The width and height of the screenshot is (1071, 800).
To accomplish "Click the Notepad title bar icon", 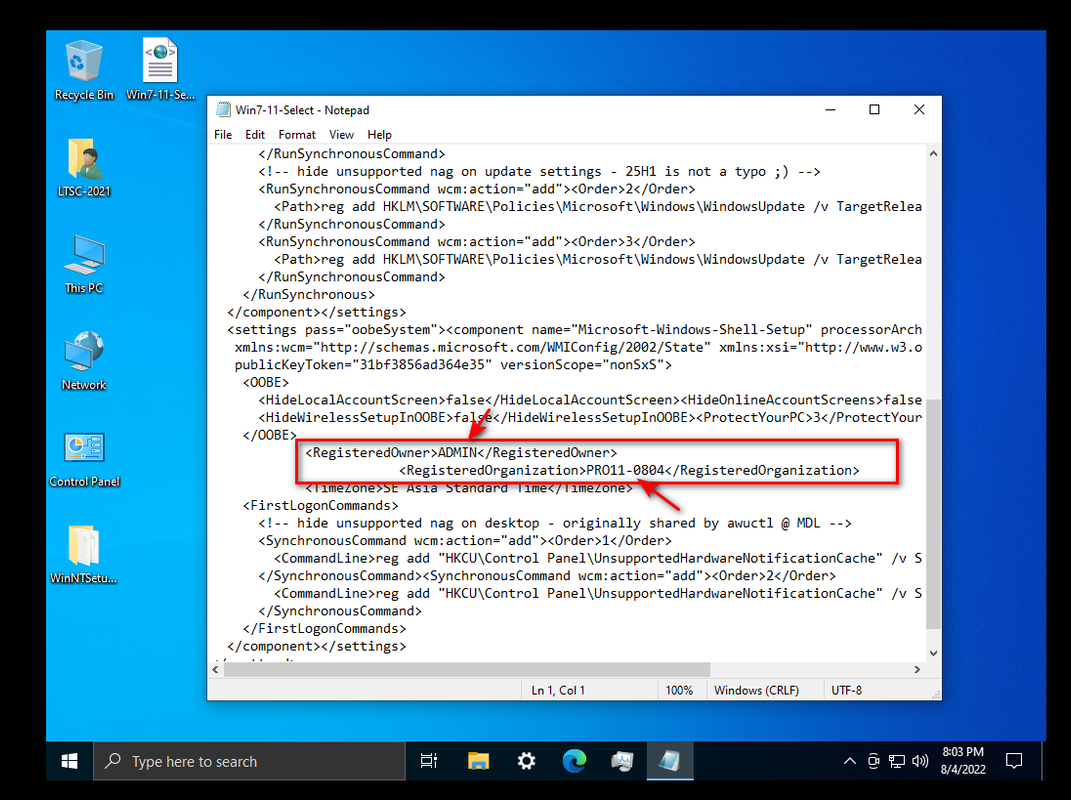I will [x=223, y=110].
